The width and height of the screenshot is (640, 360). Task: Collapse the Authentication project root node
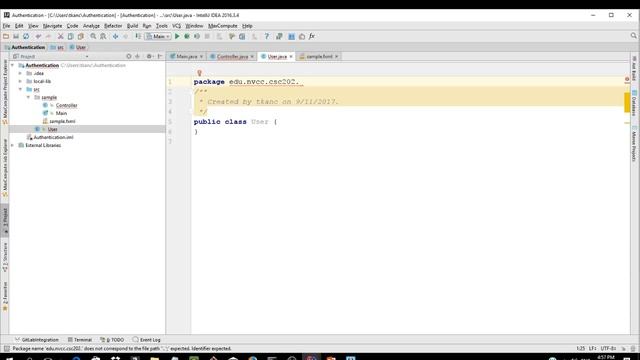coord(13,65)
